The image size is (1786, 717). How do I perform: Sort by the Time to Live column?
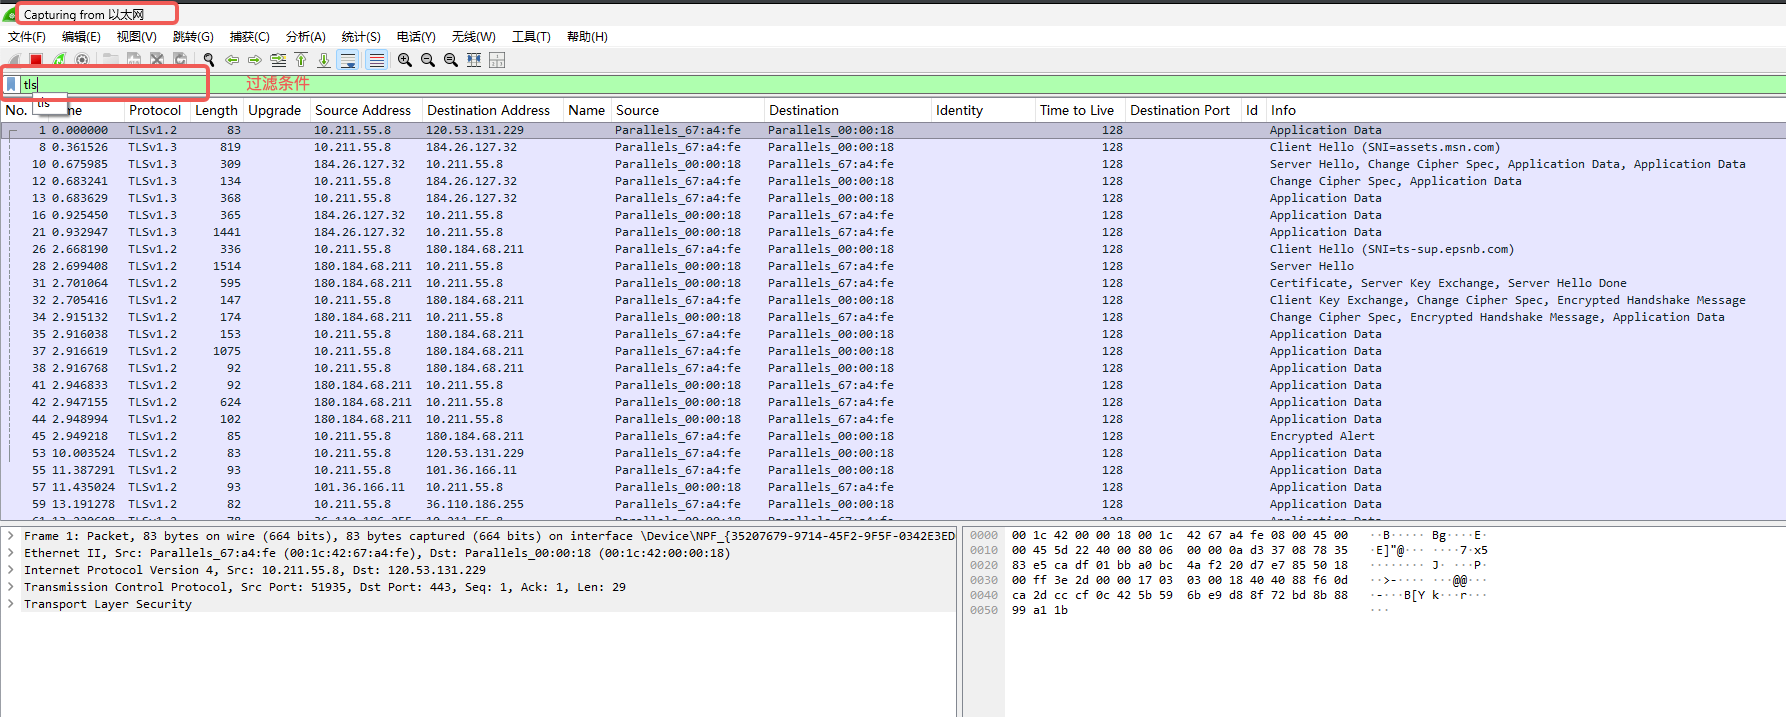tap(1077, 110)
